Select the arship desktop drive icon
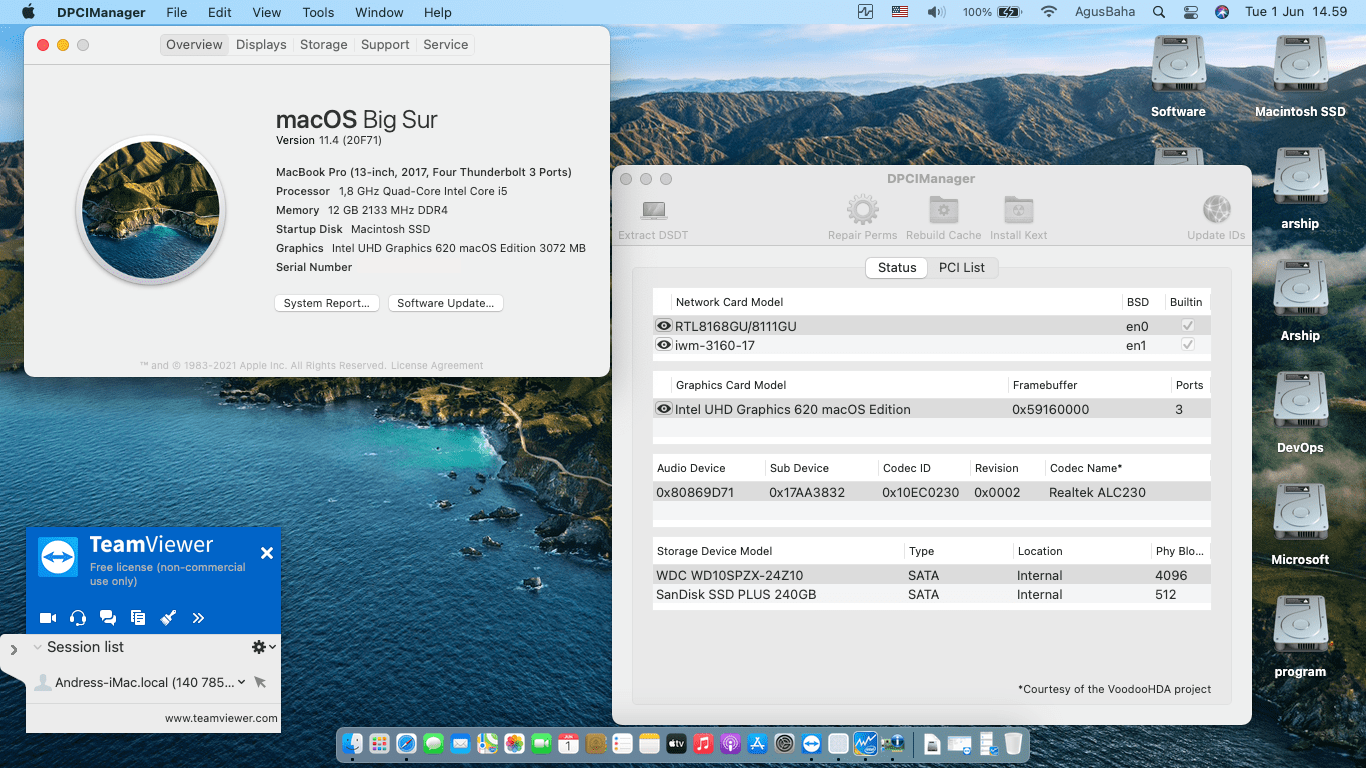The image size is (1366, 768). 1300,177
